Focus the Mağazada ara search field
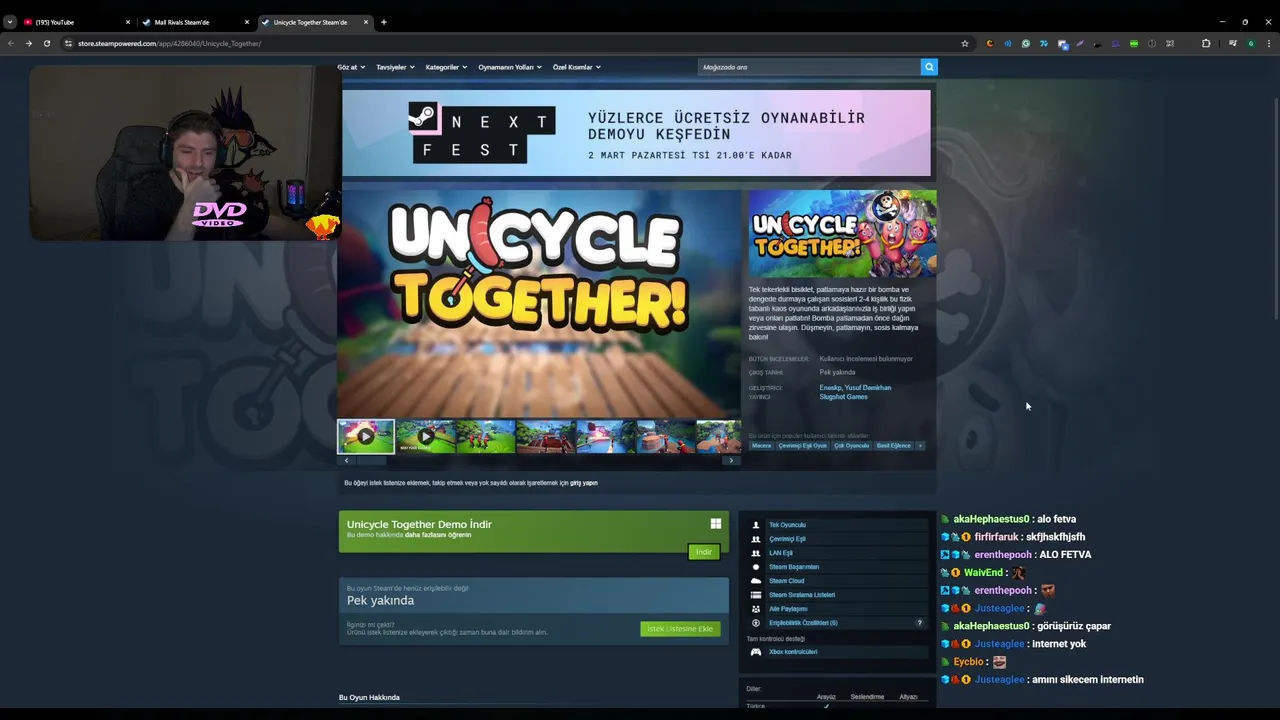The image size is (1280, 720). (808, 67)
